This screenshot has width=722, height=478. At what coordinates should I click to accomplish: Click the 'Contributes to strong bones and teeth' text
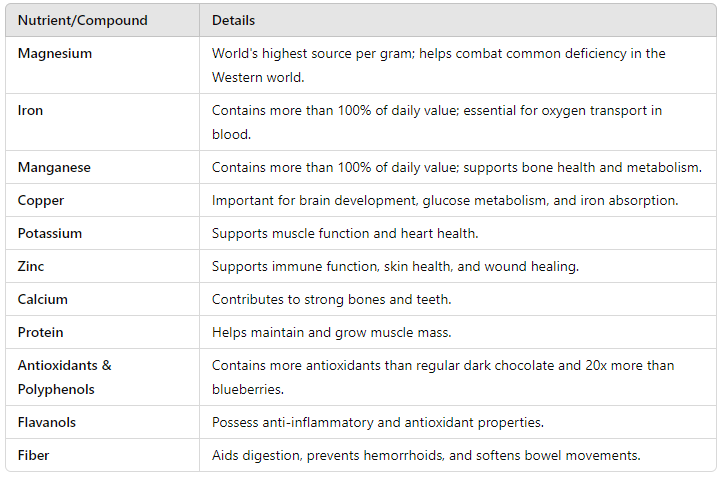(337, 299)
